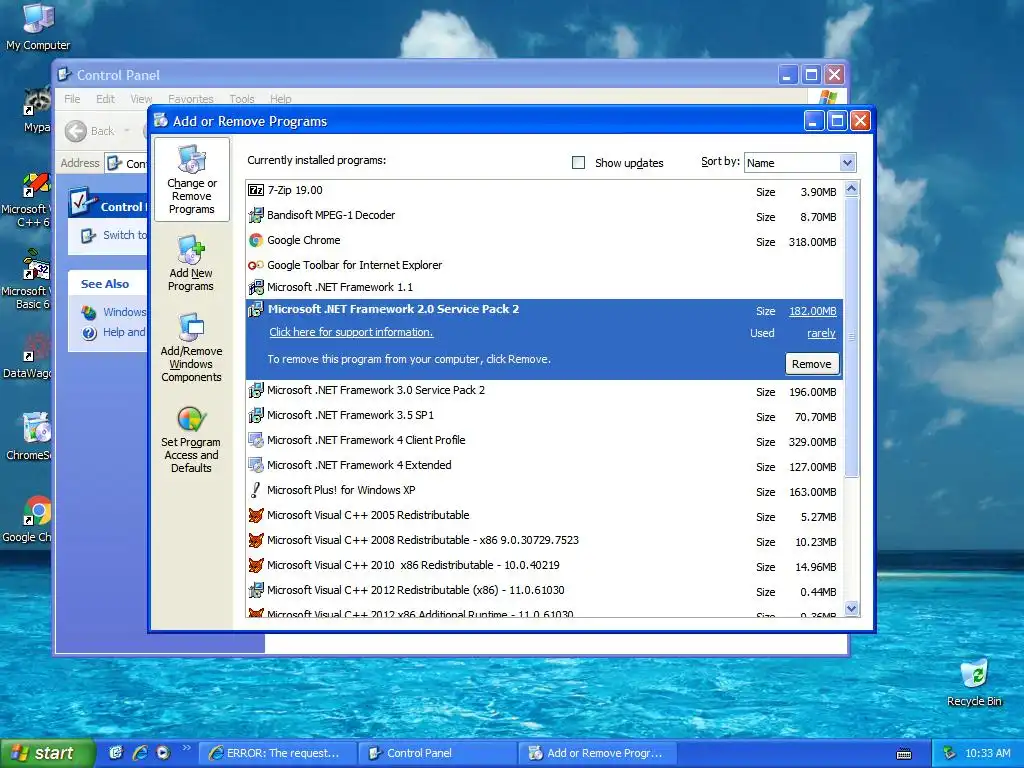Click the program list scroll down arrow
Image resolution: width=1024 pixels, height=768 pixels.
tap(852, 608)
